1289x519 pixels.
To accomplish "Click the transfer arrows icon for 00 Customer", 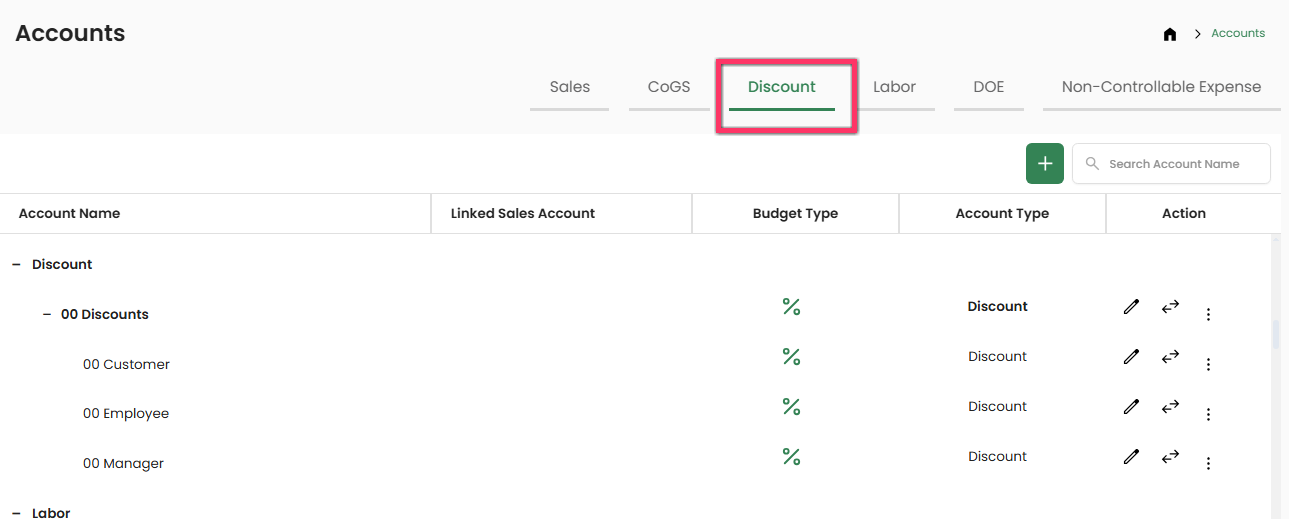I will [x=1170, y=357].
